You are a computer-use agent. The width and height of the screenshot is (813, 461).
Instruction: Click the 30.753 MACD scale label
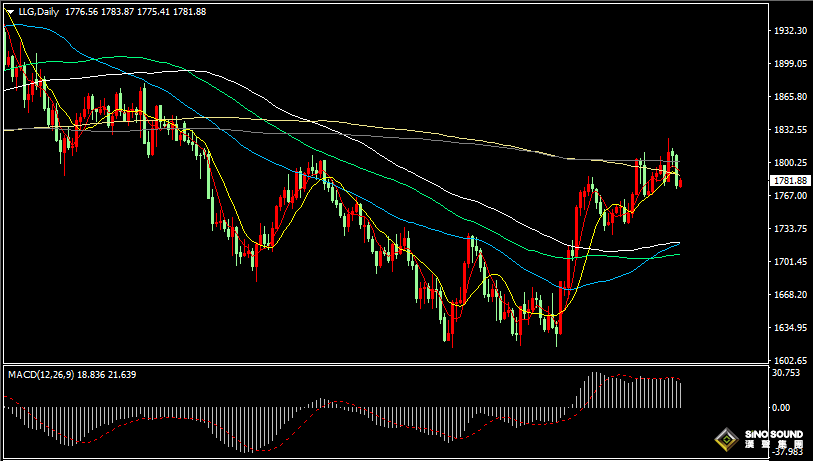coord(786,373)
